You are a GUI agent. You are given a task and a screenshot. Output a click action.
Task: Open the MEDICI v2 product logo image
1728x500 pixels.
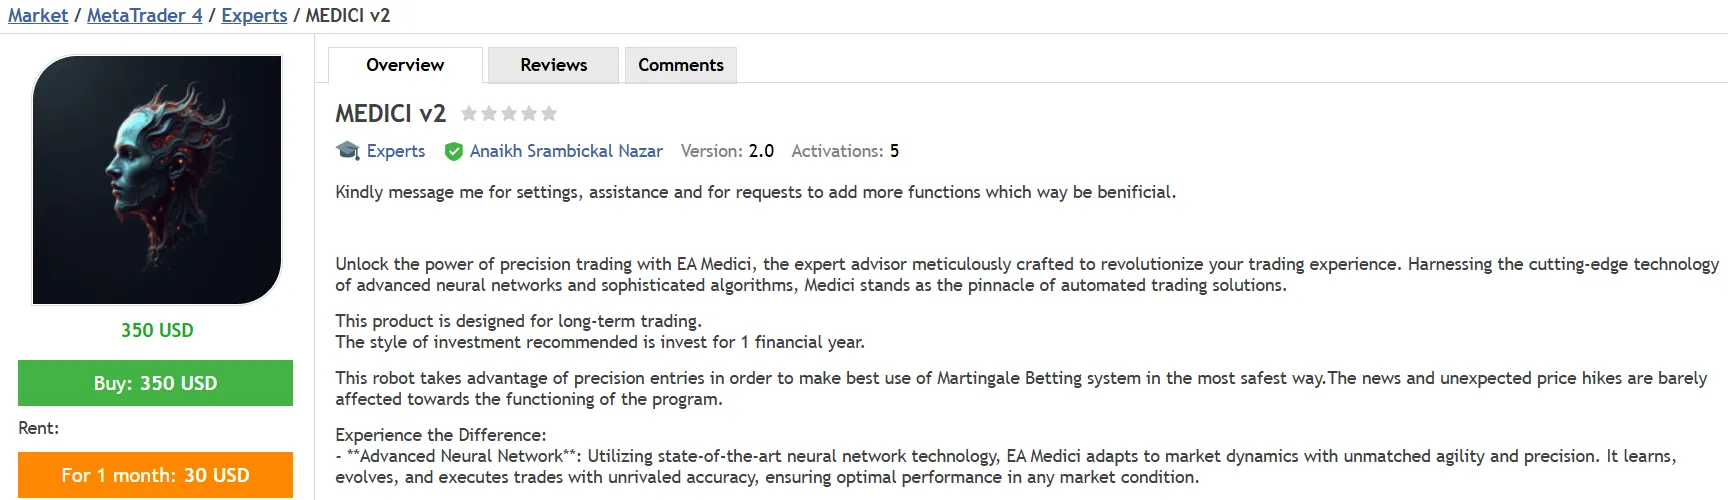157,180
